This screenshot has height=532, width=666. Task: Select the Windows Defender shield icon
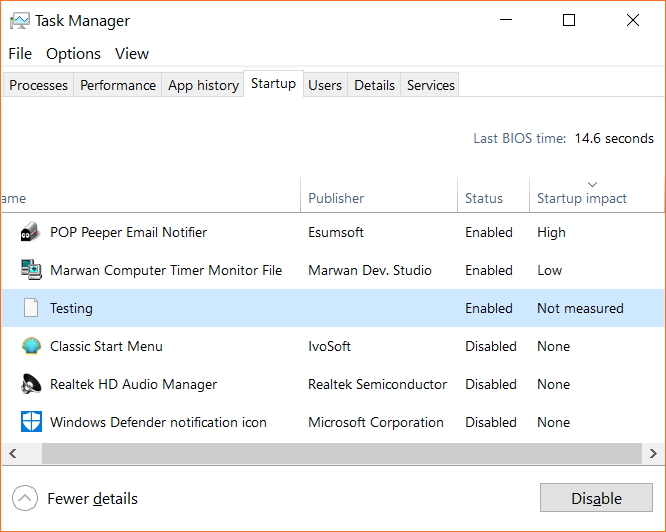coord(31,422)
